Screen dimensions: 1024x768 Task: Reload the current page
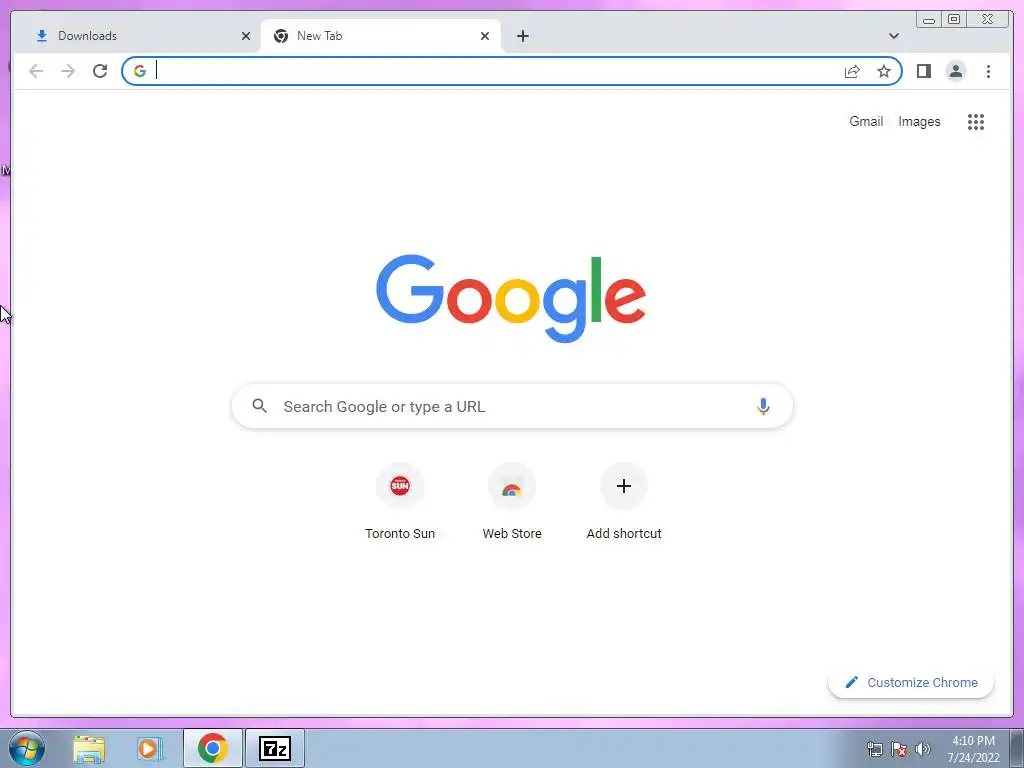[100, 71]
